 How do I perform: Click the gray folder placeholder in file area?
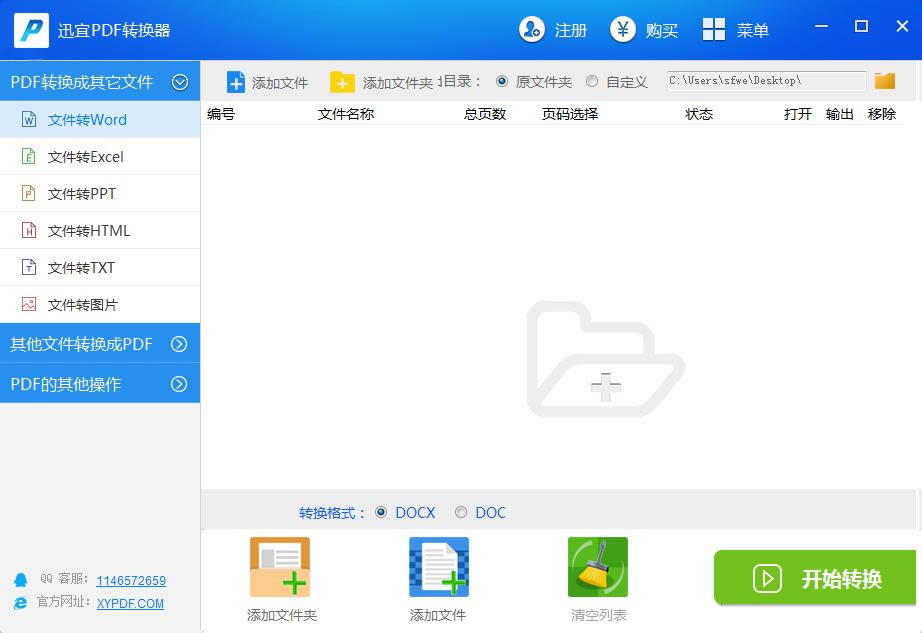coord(606,359)
